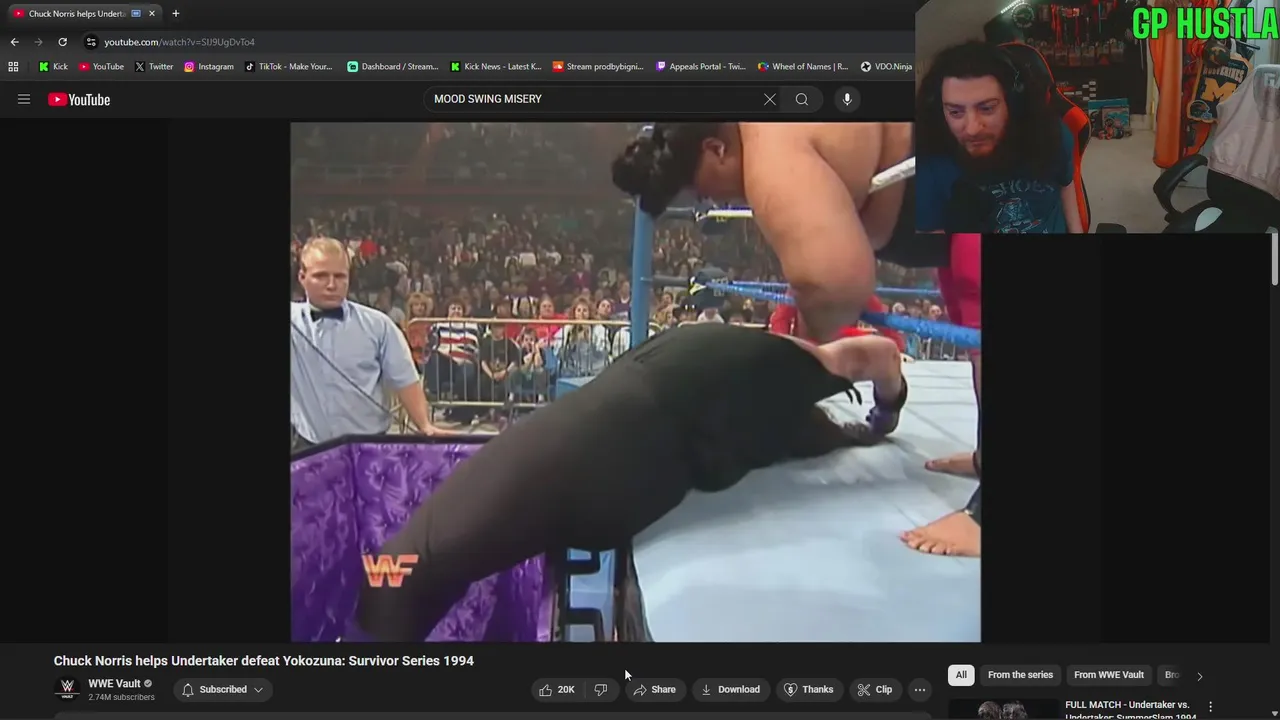This screenshot has width=1280, height=720.
Task: Open the WWE Vault channel name link
Action: click(x=114, y=684)
